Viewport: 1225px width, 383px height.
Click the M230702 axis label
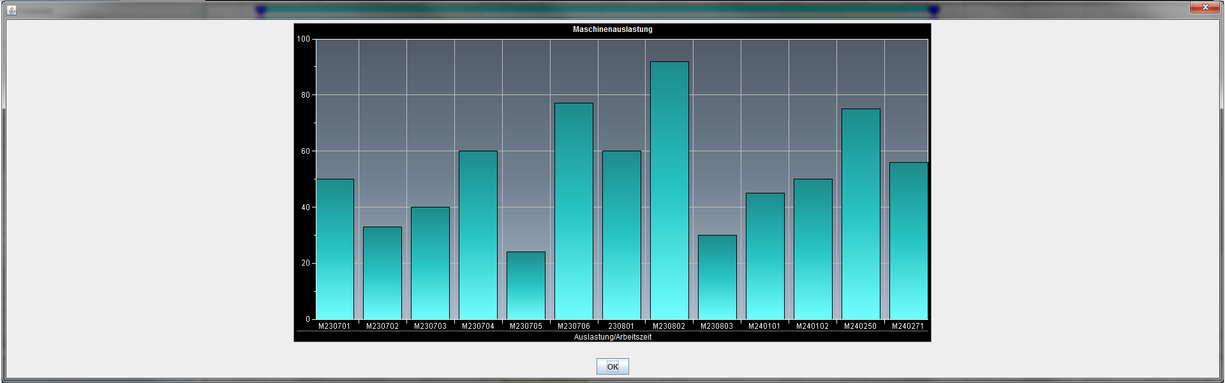click(383, 326)
